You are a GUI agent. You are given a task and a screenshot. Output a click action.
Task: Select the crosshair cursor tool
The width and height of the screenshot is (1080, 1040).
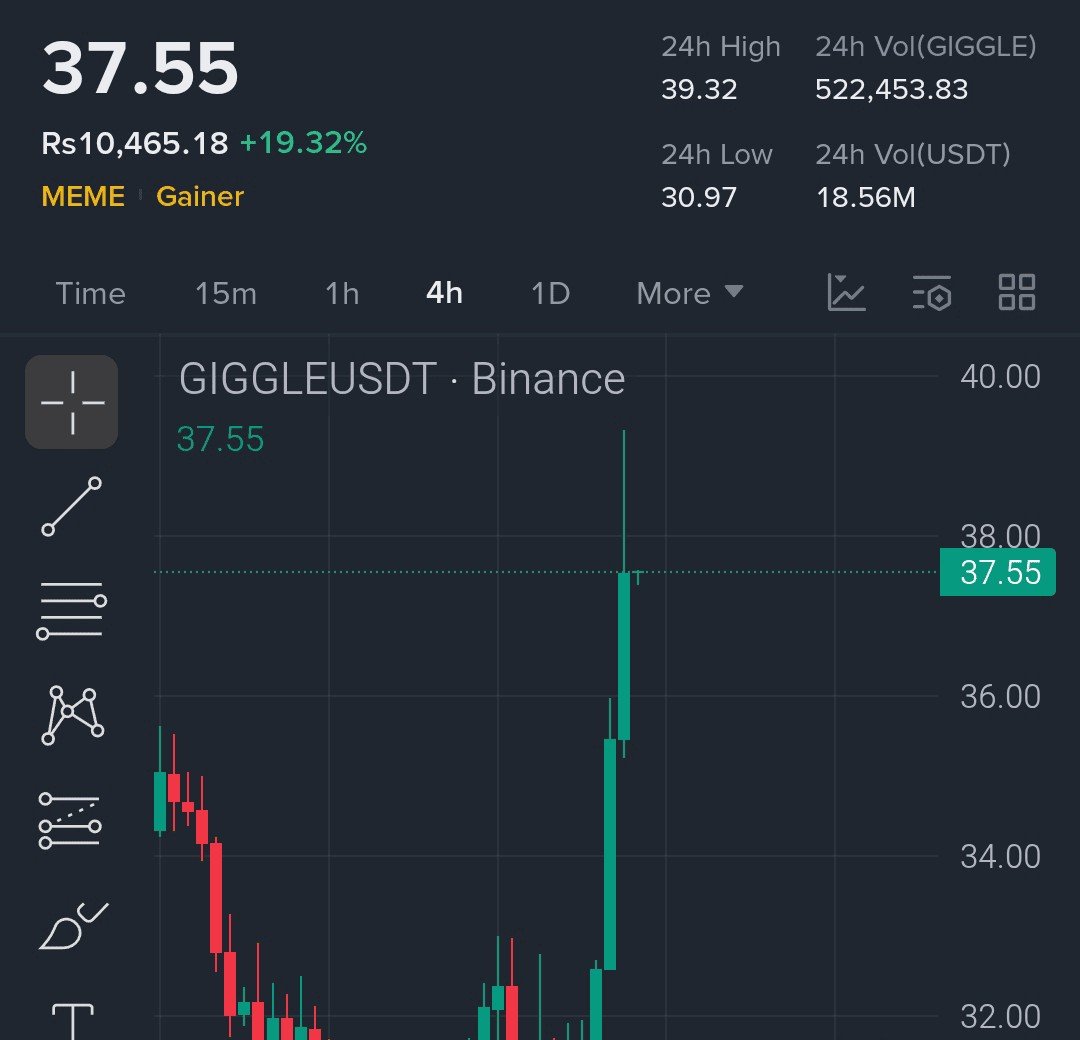click(72, 402)
